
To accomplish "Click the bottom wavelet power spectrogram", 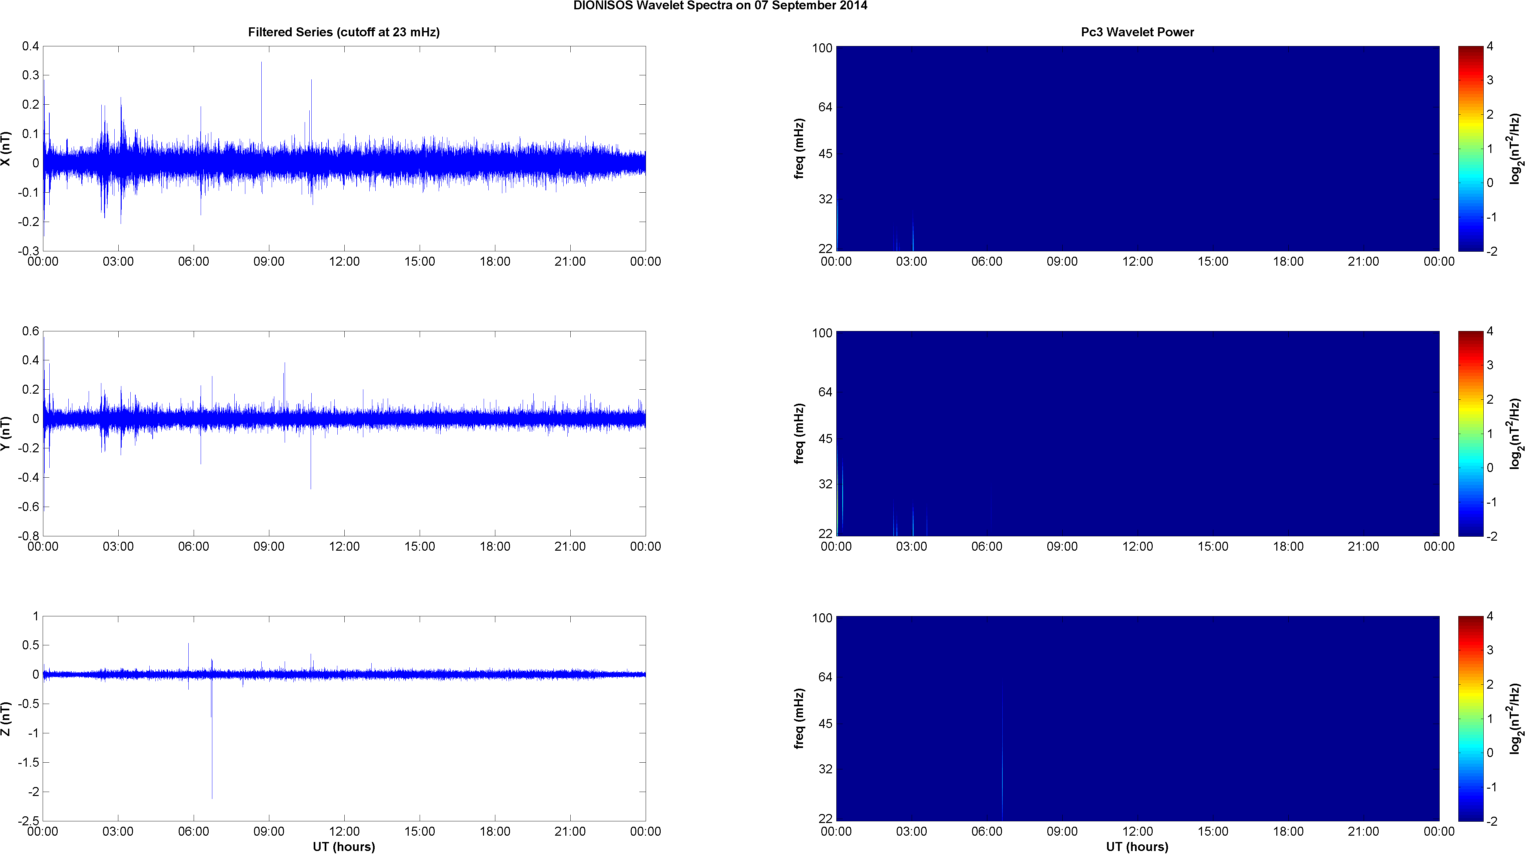I will 1137,718.
